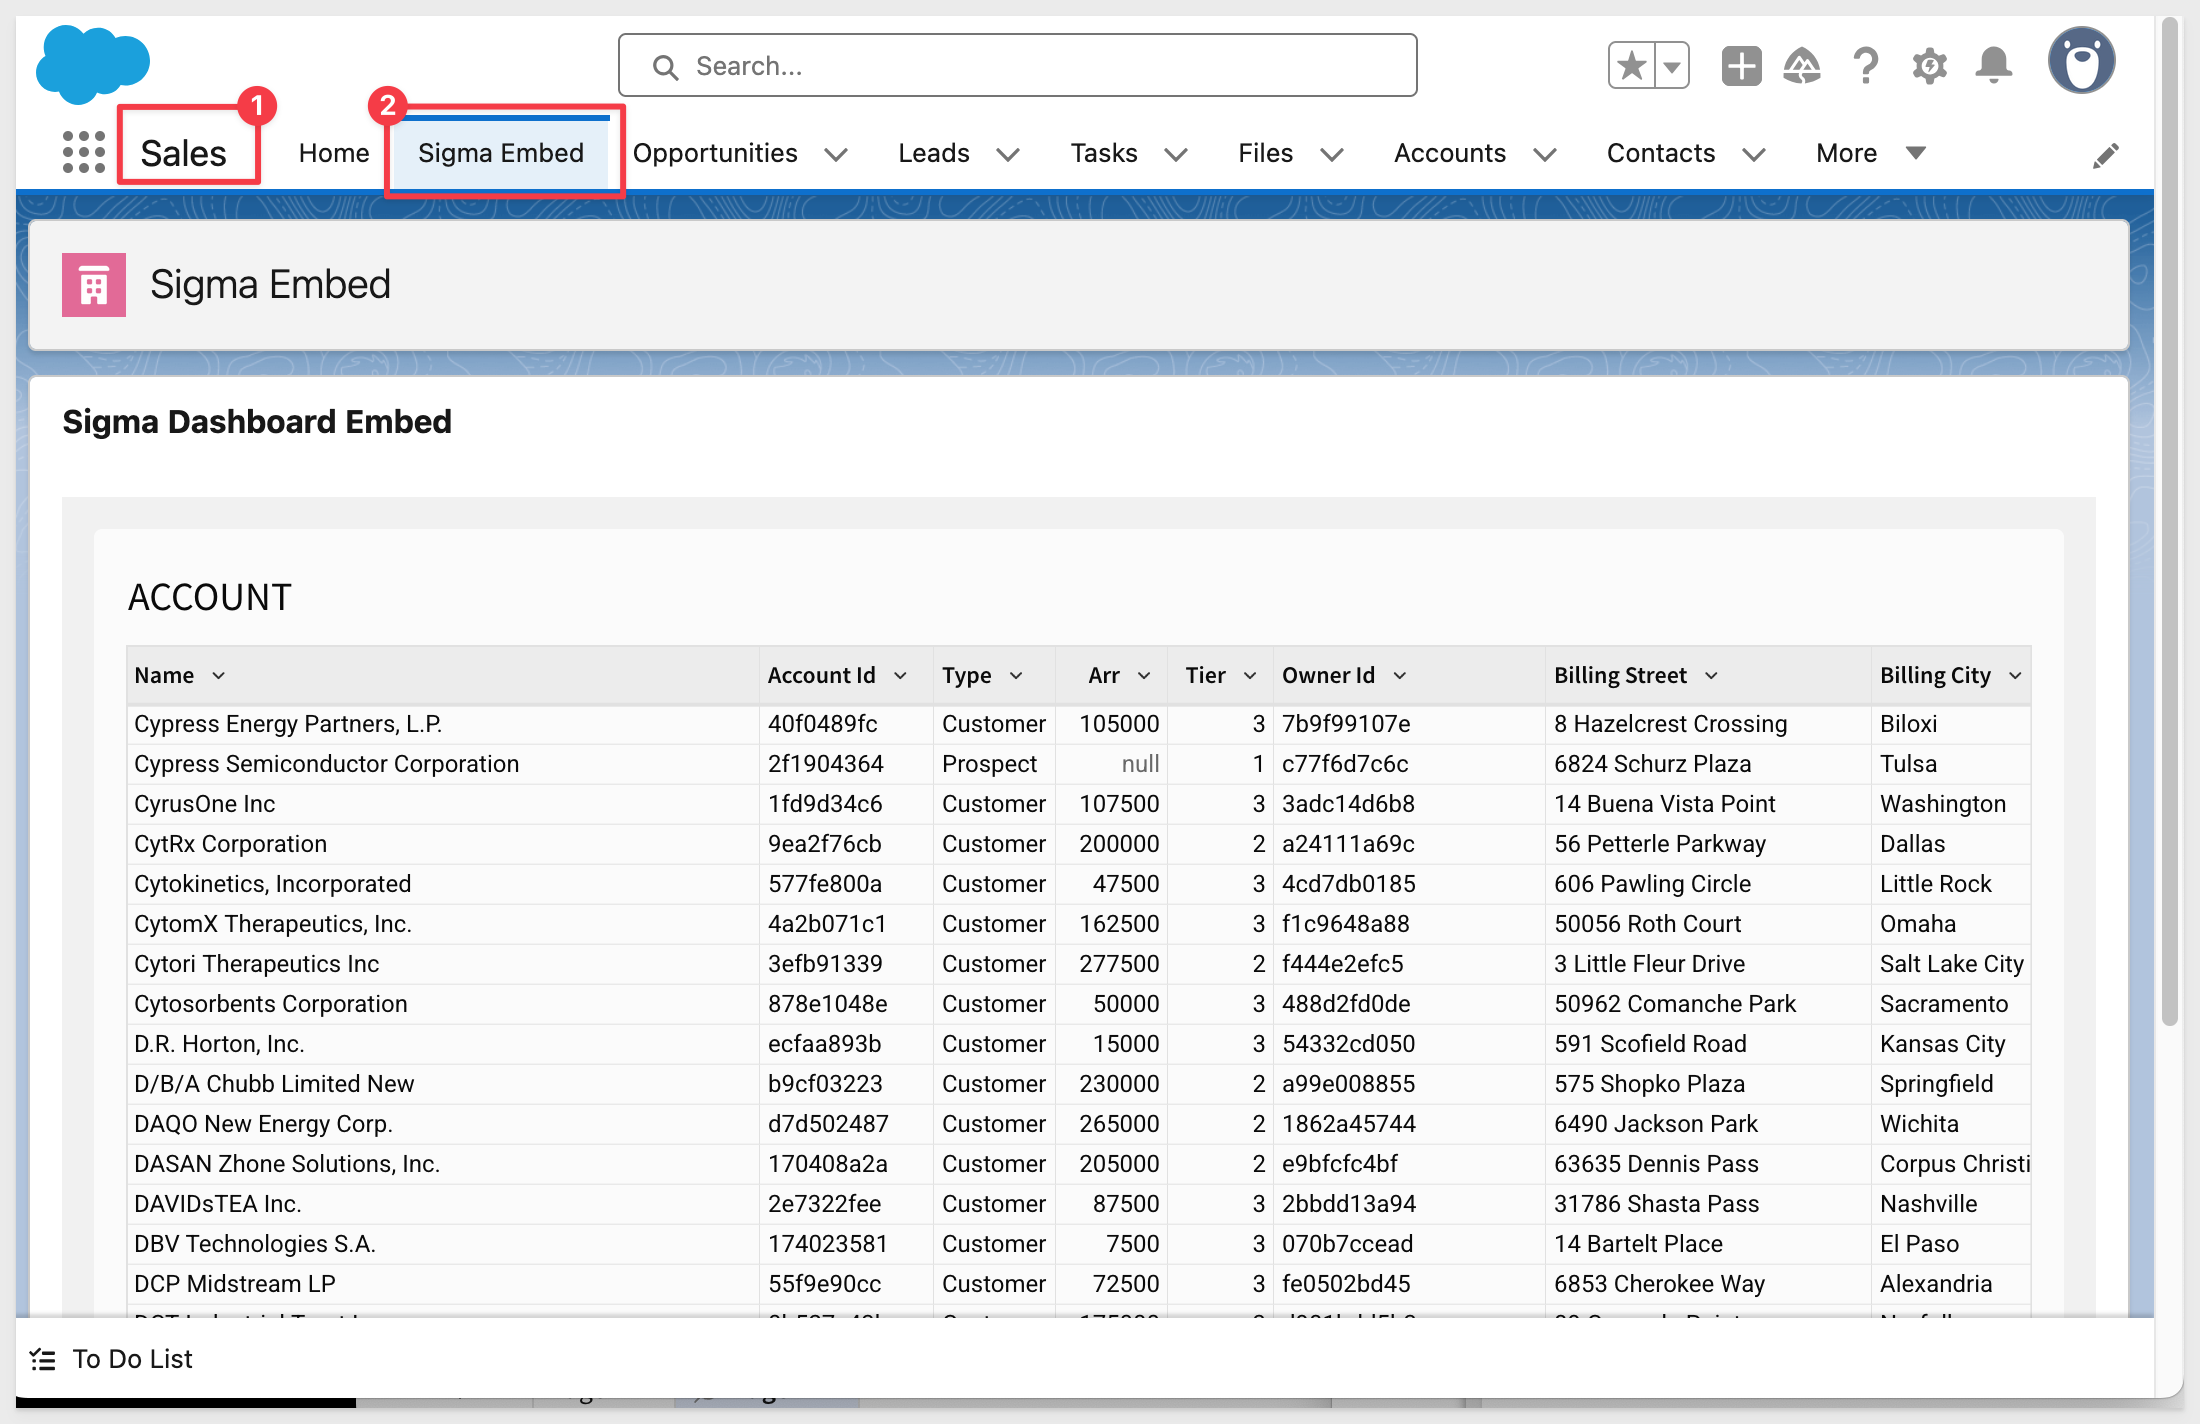Open the Name column menu chevron
Image resolution: width=2200 pixels, height=1424 pixels.
[x=219, y=676]
